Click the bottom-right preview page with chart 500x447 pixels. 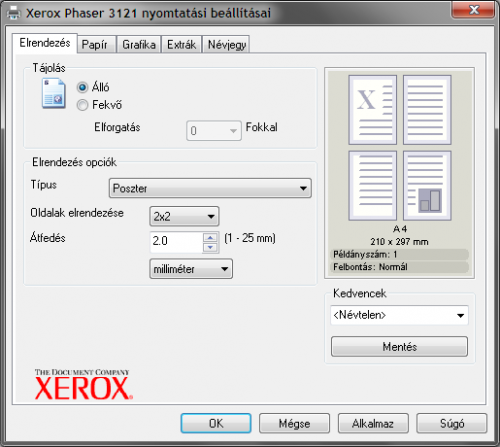pyautogui.click(x=427, y=186)
